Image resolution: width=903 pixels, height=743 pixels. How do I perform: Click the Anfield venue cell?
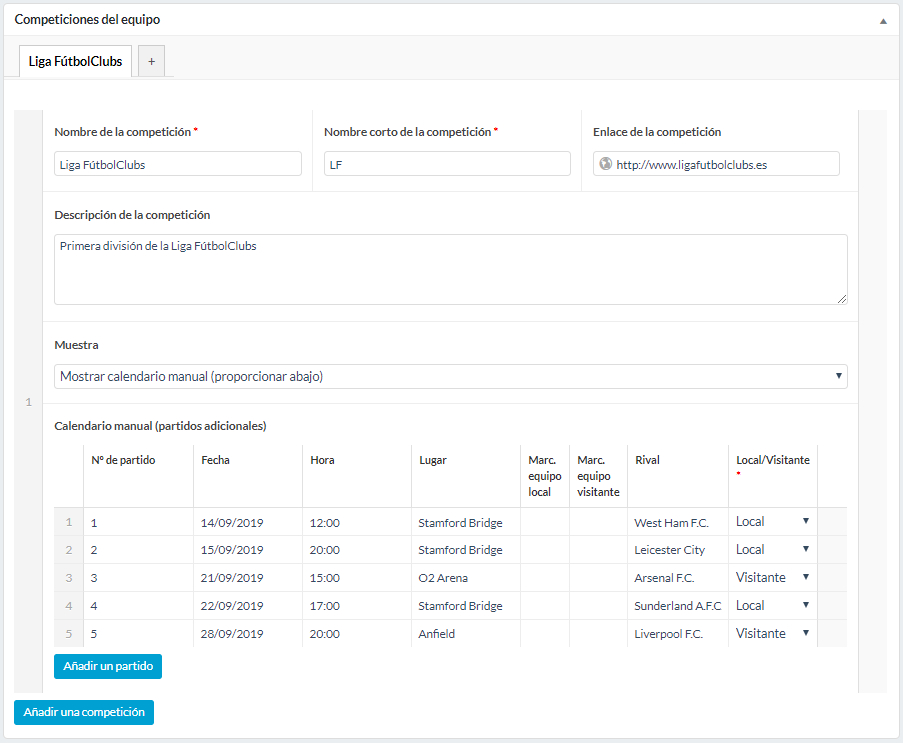[x=466, y=634]
